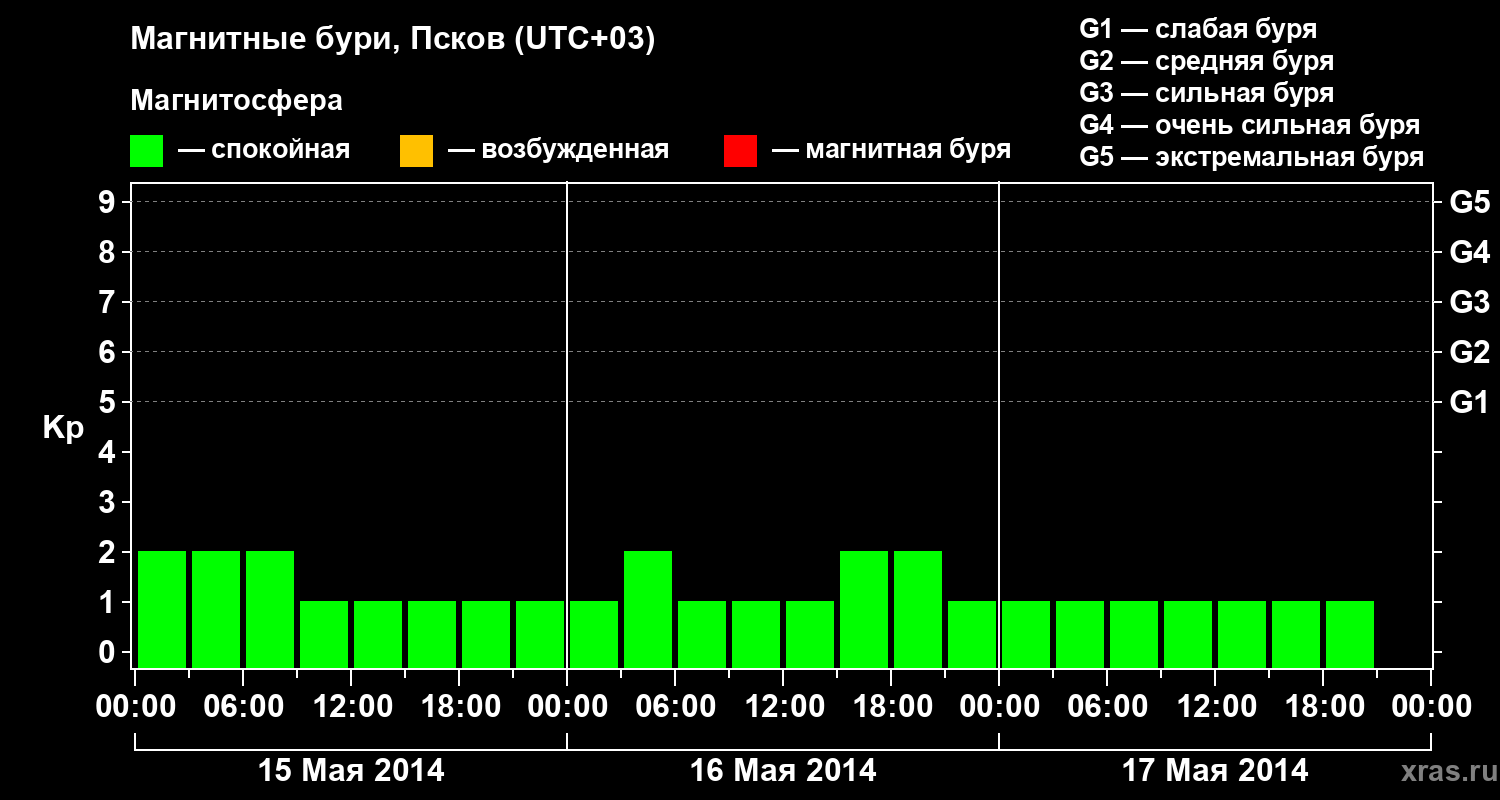Image resolution: width=1500 pixels, height=800 pixels.
Task: Select the chart title 'Магнитные бури, Псков (UTC+03)'
Action: [392, 40]
